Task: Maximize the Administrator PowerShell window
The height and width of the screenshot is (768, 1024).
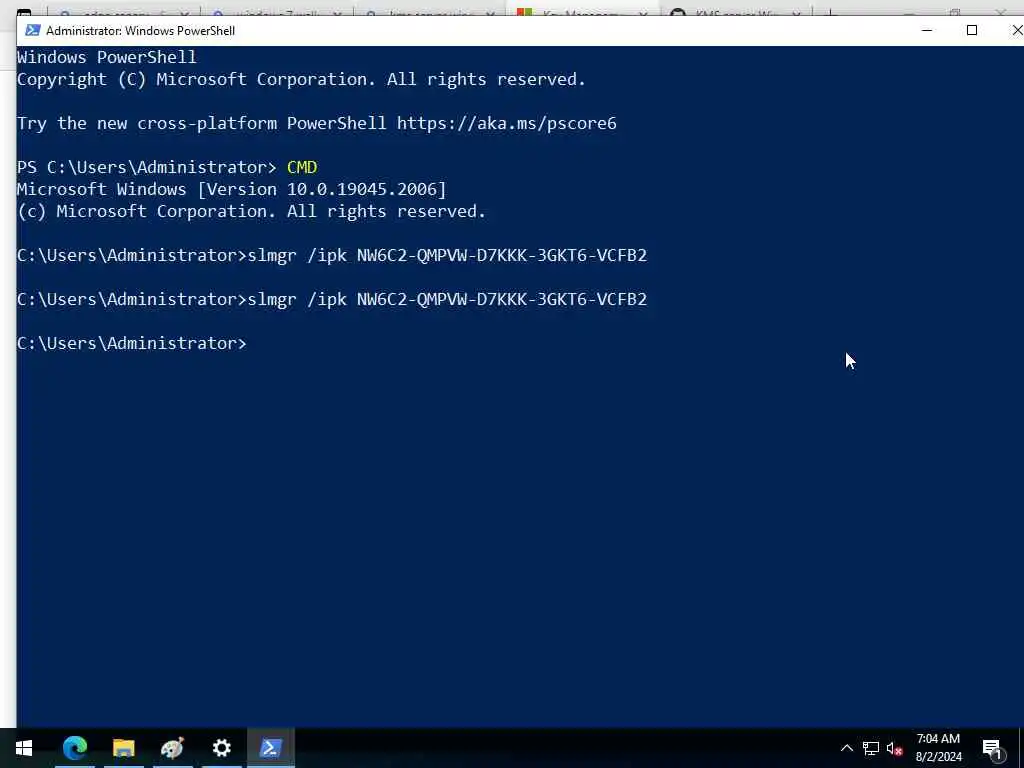Action: [x=972, y=30]
